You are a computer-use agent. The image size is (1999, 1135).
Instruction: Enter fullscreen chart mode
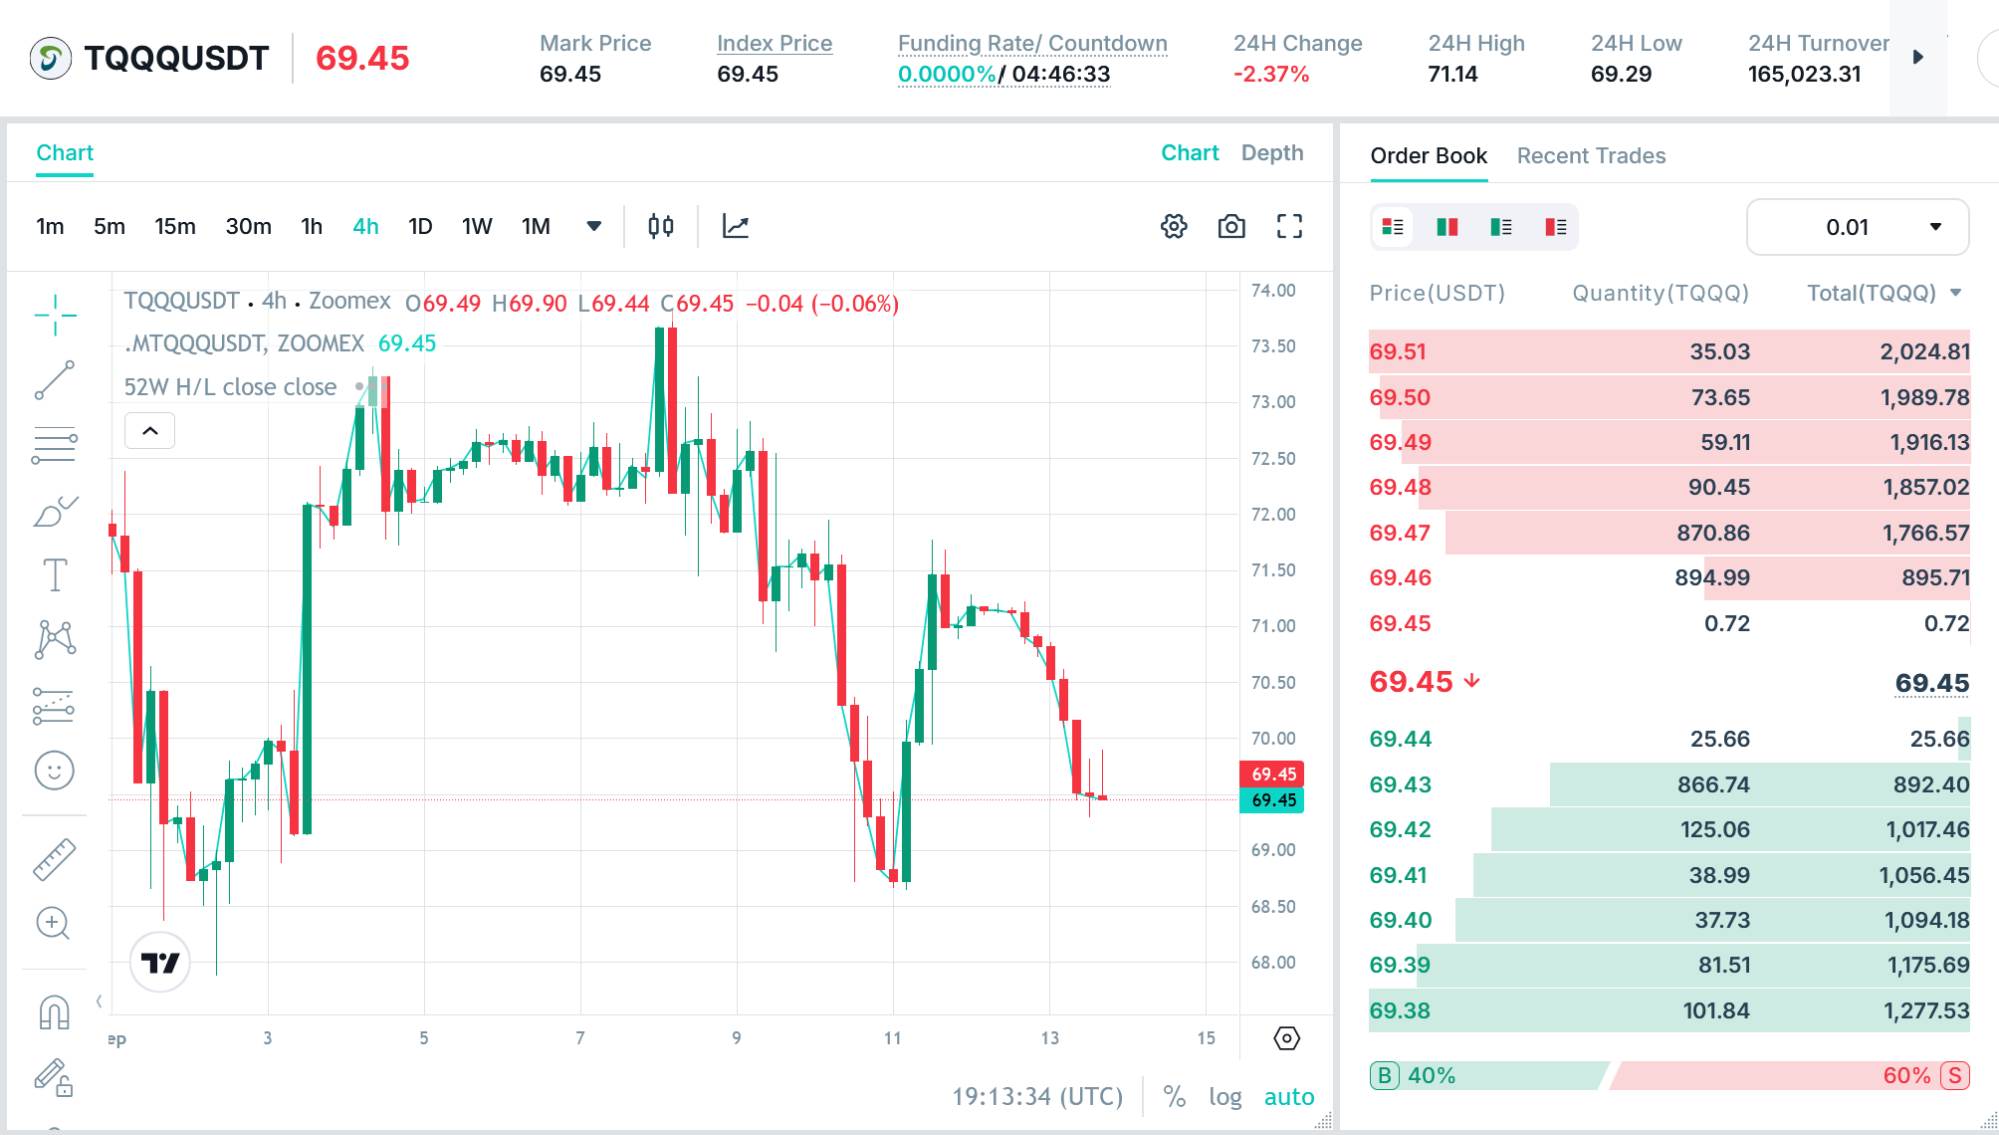click(1289, 226)
